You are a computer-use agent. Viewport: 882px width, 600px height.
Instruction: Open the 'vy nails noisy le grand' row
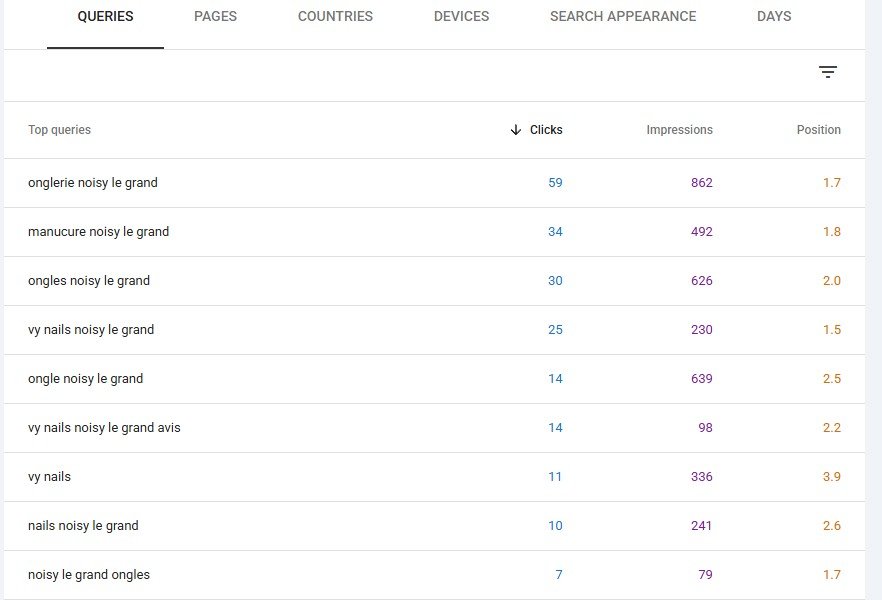point(434,330)
